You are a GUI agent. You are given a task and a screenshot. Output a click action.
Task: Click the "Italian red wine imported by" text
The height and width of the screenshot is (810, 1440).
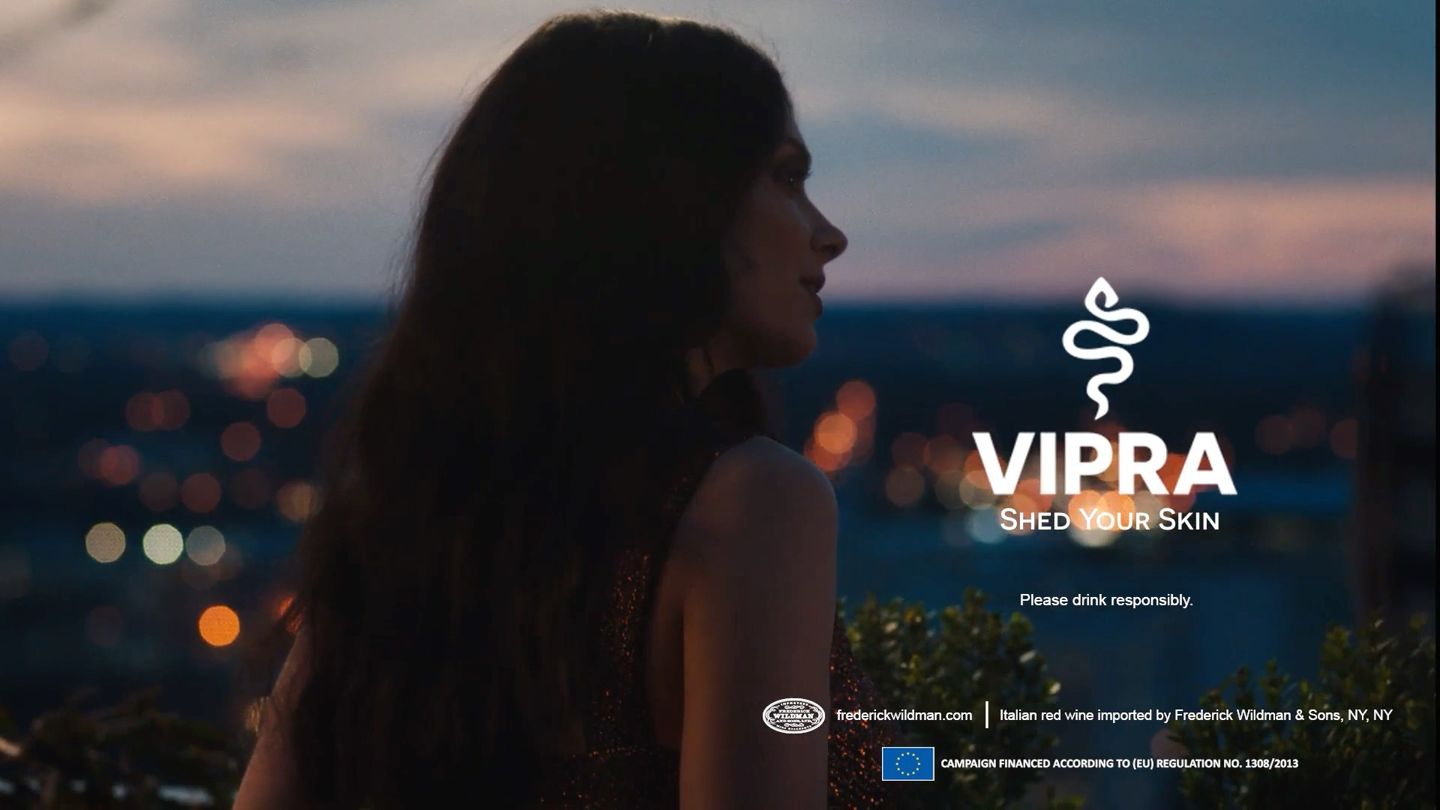click(x=1085, y=715)
